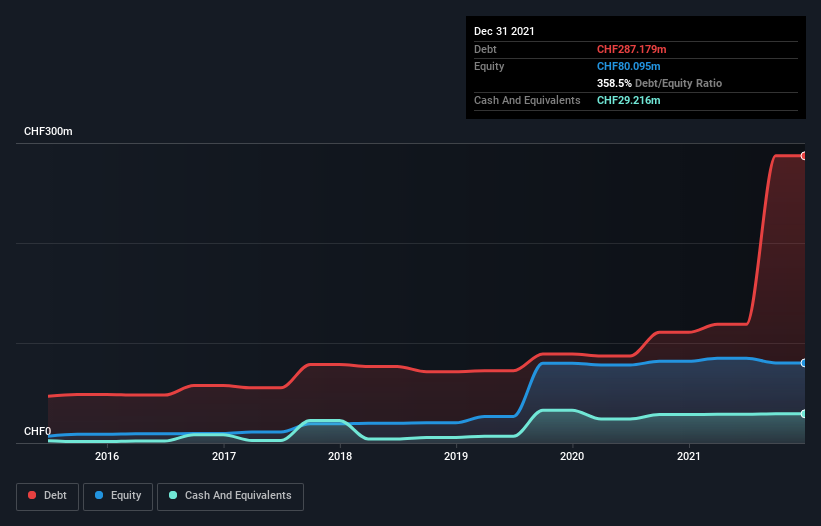The width and height of the screenshot is (821, 526).
Task: Click the Debt label in tooltip
Action: tap(485, 49)
